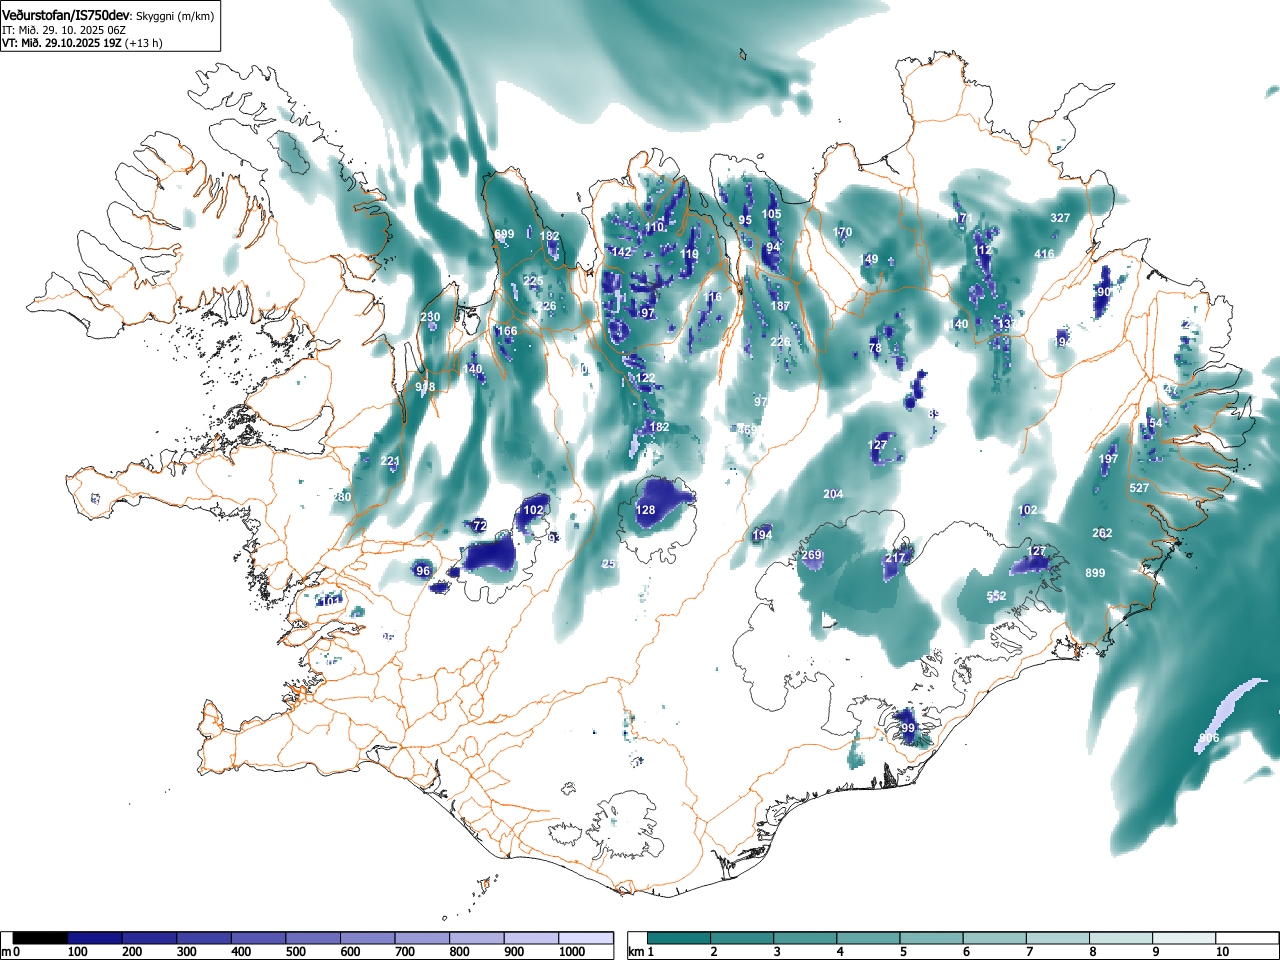This screenshot has width=1280, height=960.
Task: Click the map value 105
Action: [x=771, y=214]
